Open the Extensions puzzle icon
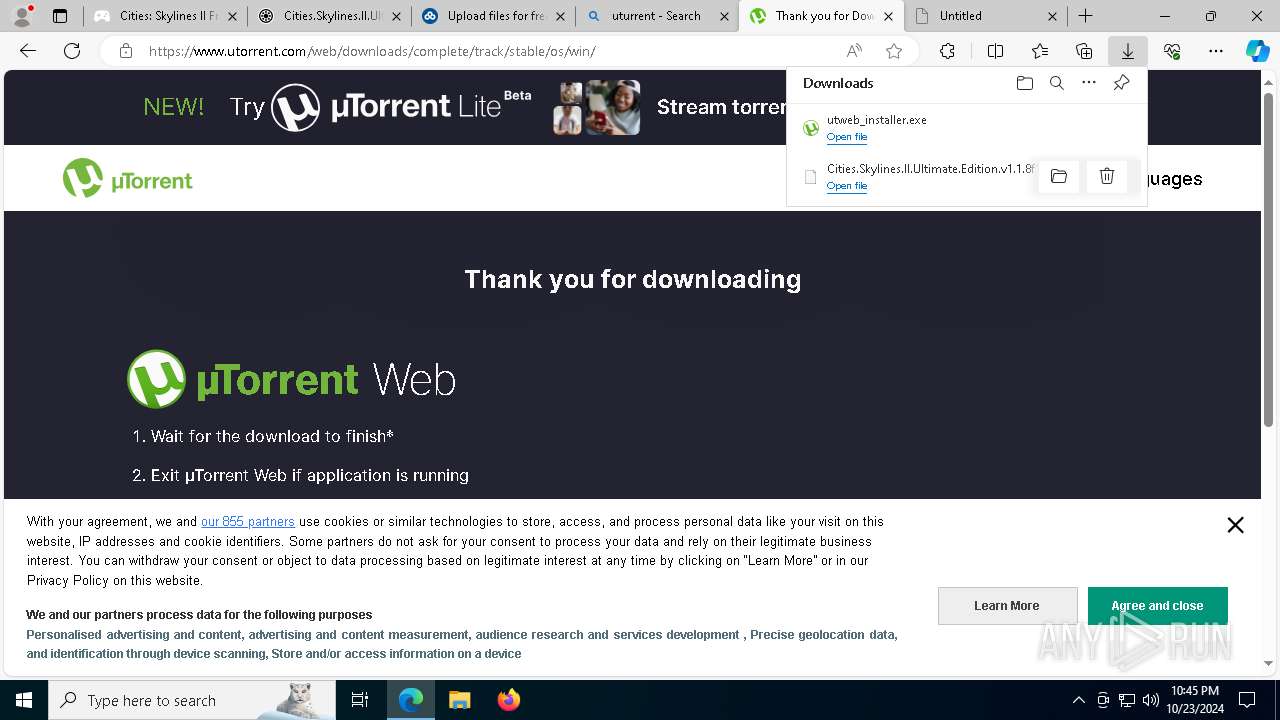Viewport: 1280px width, 720px height. pos(947,51)
